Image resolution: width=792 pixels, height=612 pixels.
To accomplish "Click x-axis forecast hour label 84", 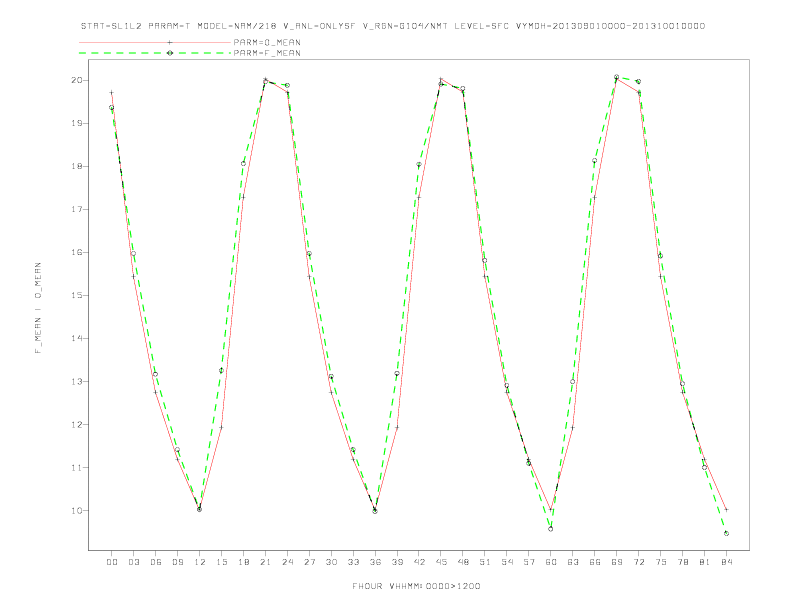I will [x=726, y=562].
